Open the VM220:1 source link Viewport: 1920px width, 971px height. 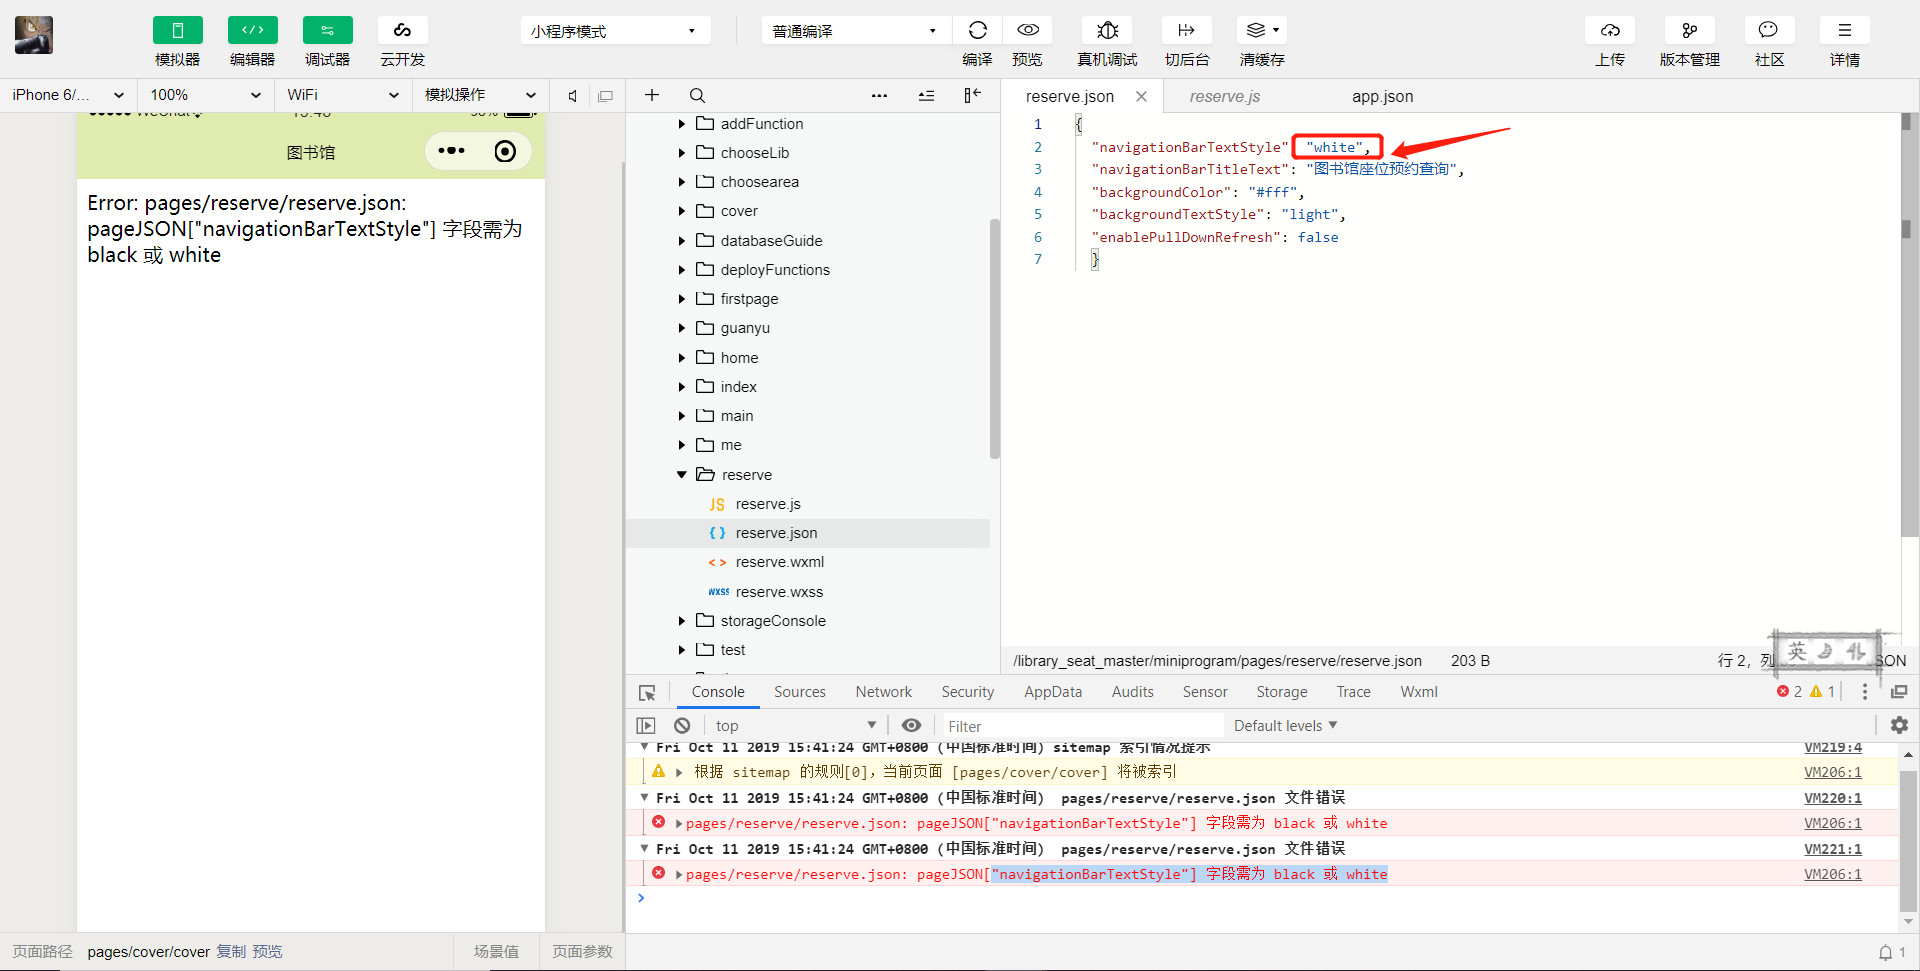[x=1832, y=798]
